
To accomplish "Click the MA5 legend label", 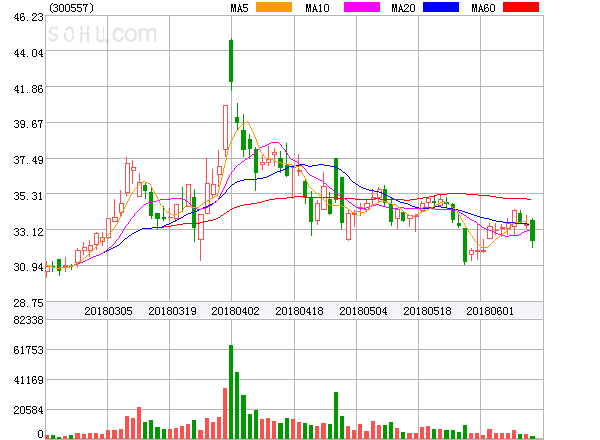I will tap(239, 8).
